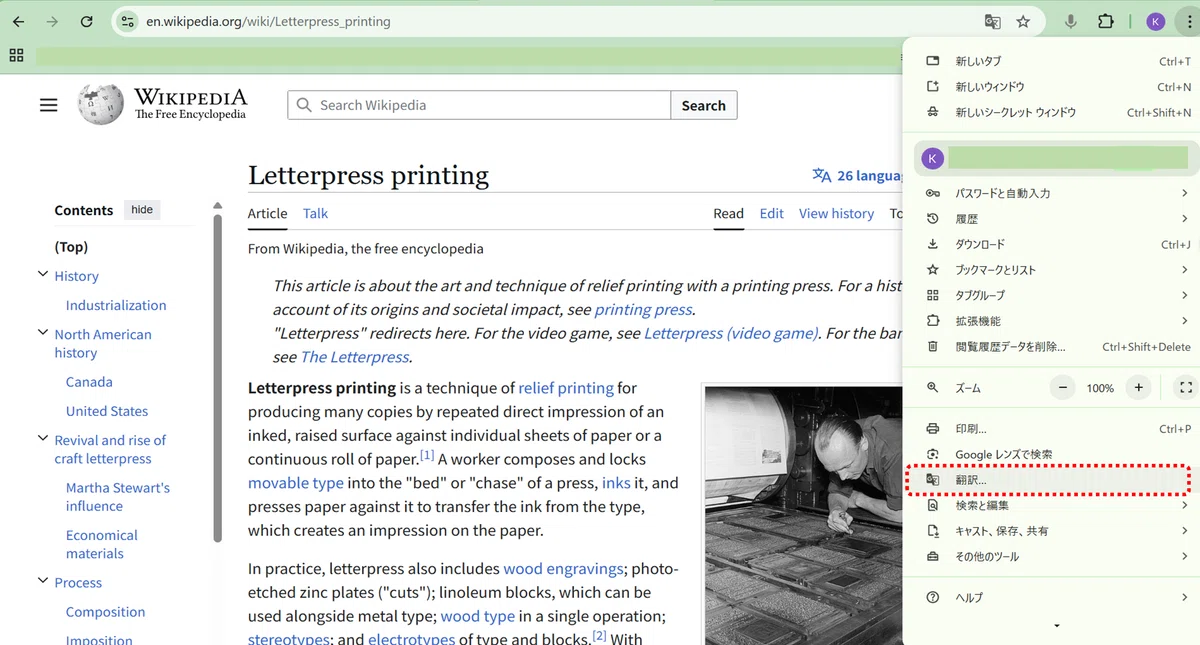Viewport: 1200px width, 645px height.
Task: Collapse Revival and rise of craft letterpress
Action: 43,439
